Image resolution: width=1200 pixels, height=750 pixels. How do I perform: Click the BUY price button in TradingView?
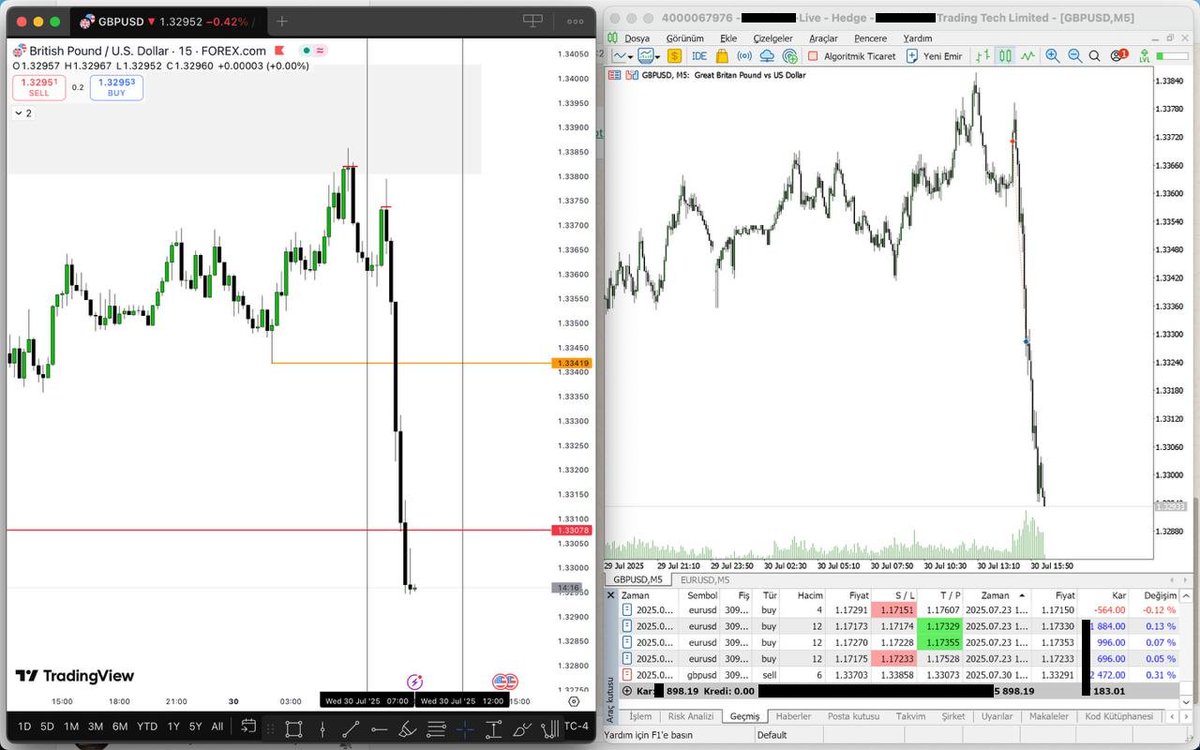tap(116, 88)
